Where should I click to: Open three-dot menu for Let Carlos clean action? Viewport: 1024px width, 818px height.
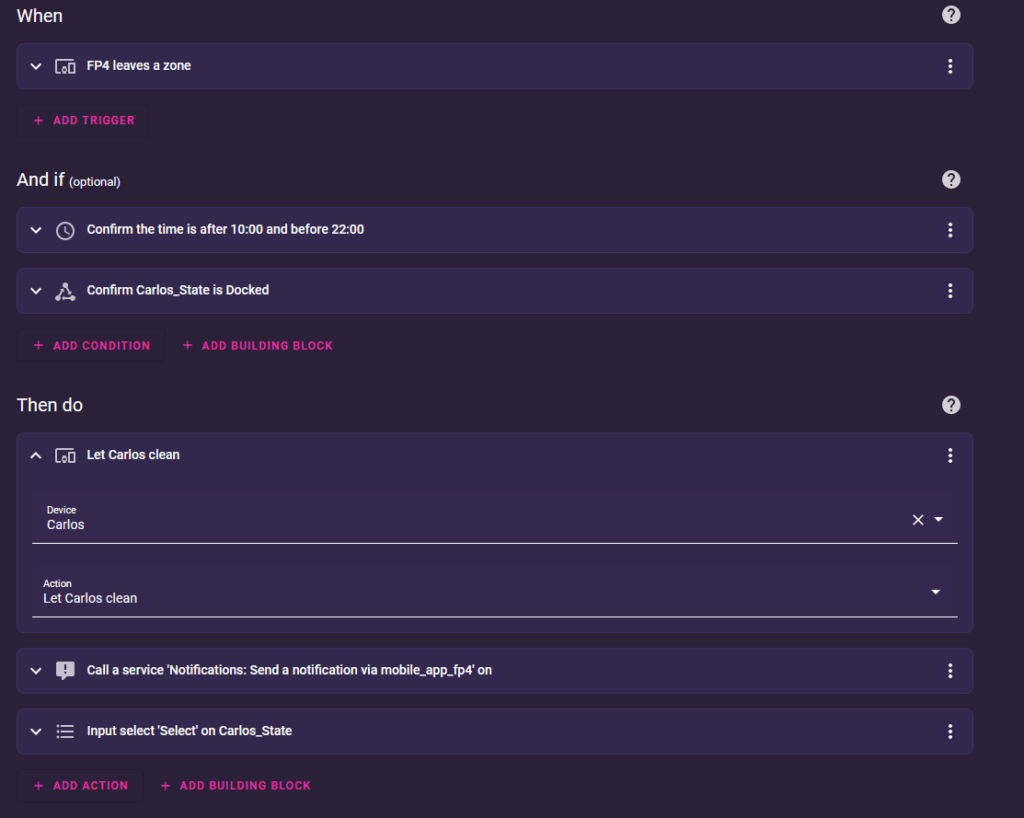[949, 455]
